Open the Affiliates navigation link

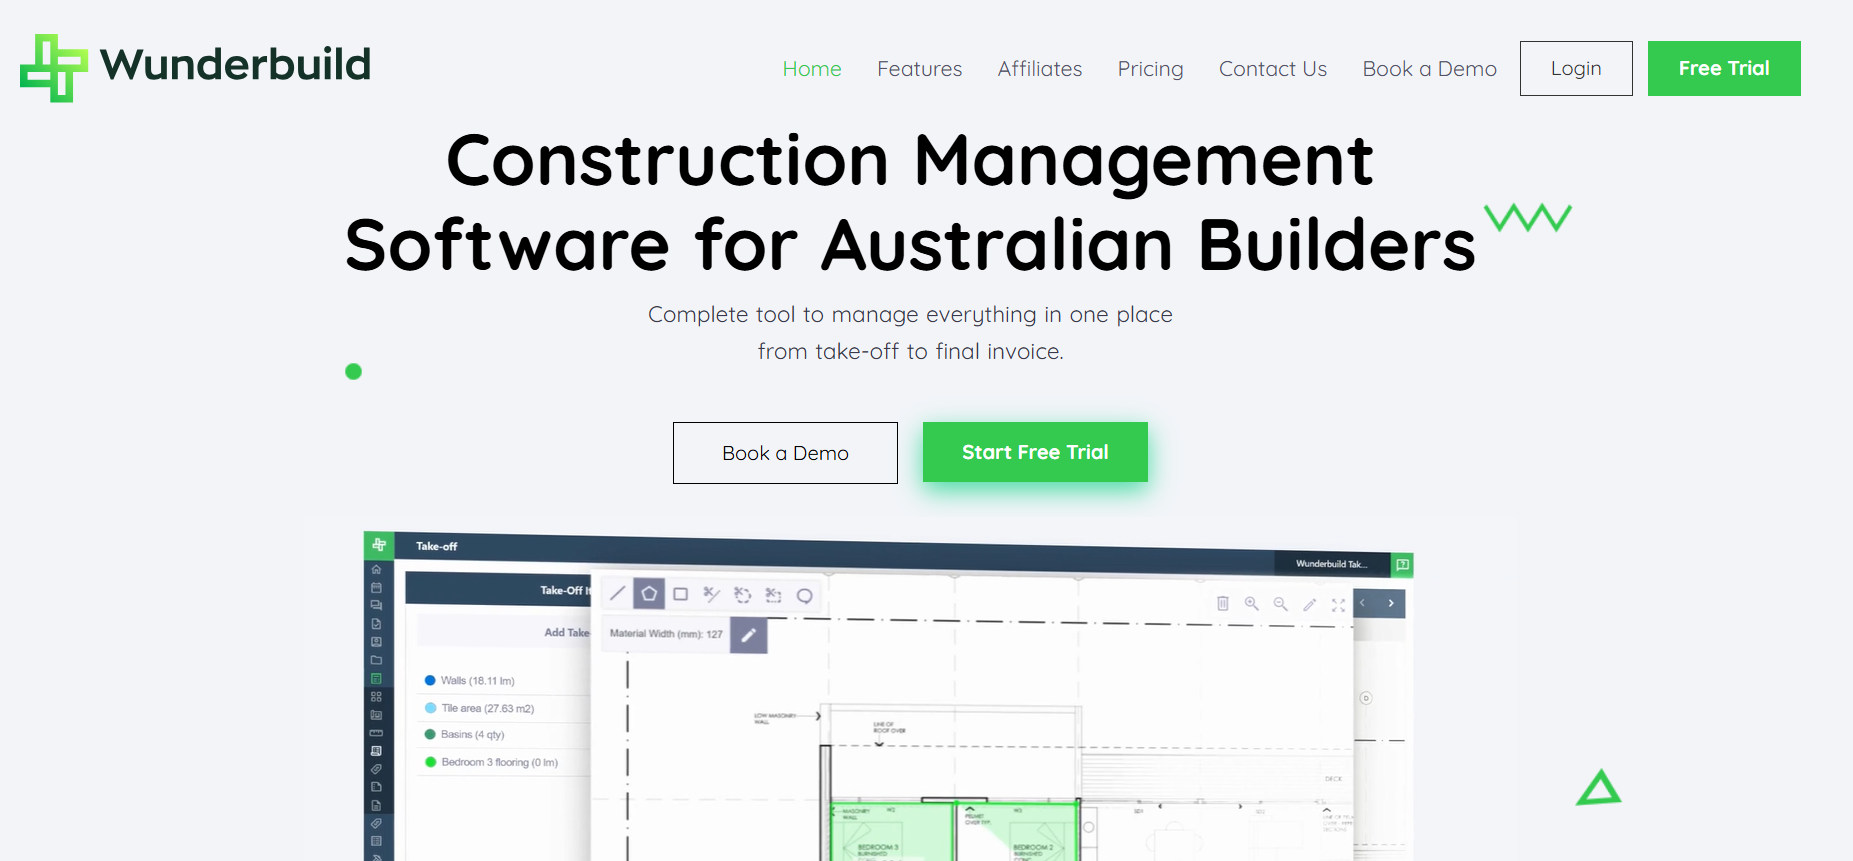[x=1040, y=69]
